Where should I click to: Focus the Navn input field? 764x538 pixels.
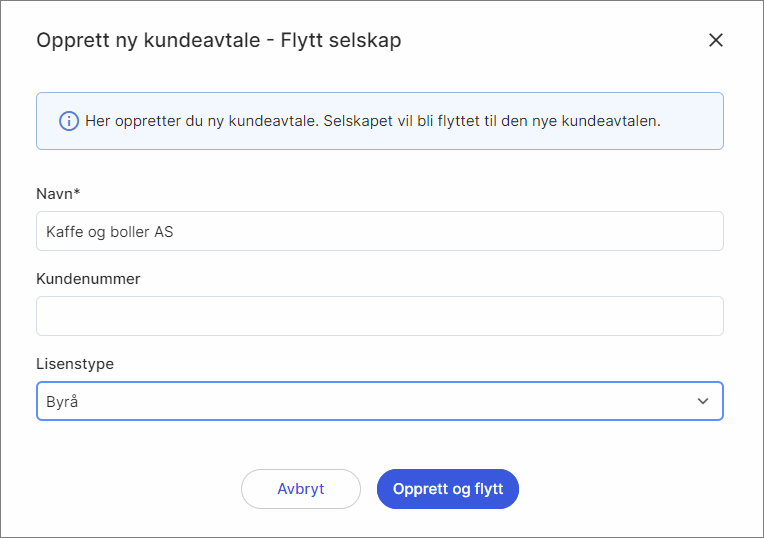point(379,231)
